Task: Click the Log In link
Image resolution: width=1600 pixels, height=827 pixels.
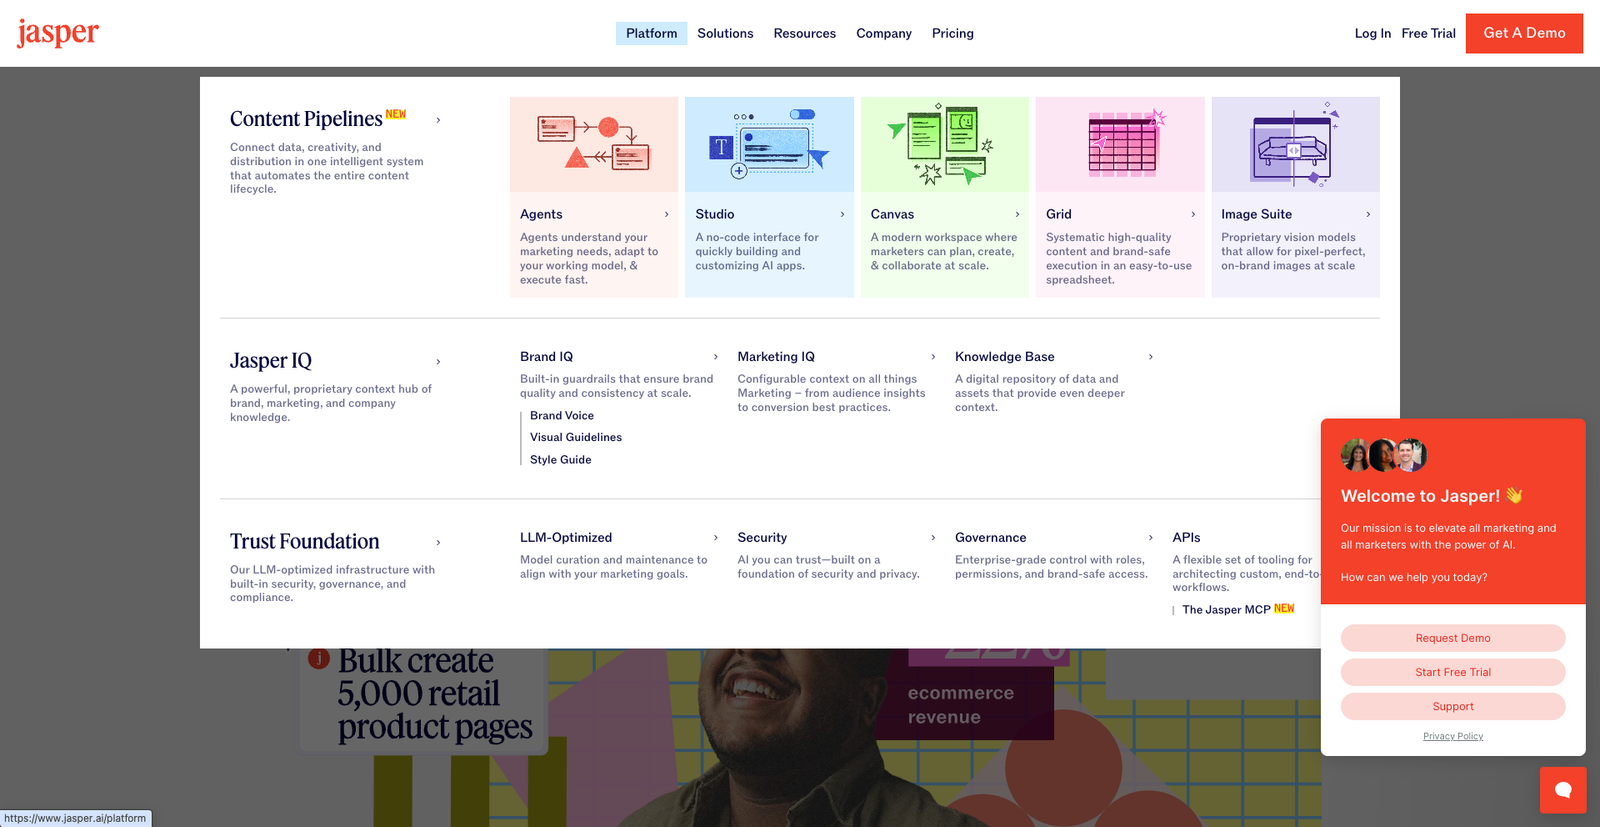Action: (x=1372, y=33)
